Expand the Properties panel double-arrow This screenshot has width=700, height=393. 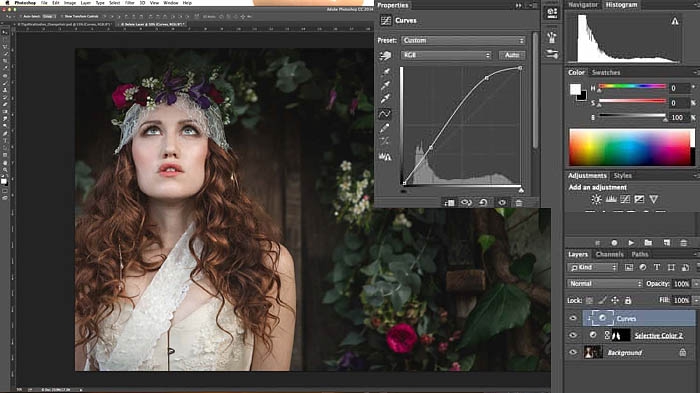point(519,5)
